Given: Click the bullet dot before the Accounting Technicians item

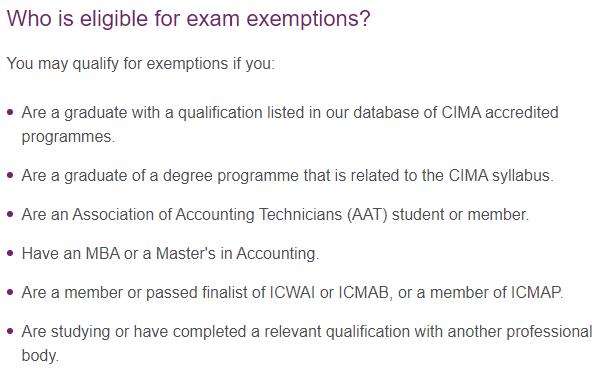Looking at the screenshot, I should click(x=10, y=214).
